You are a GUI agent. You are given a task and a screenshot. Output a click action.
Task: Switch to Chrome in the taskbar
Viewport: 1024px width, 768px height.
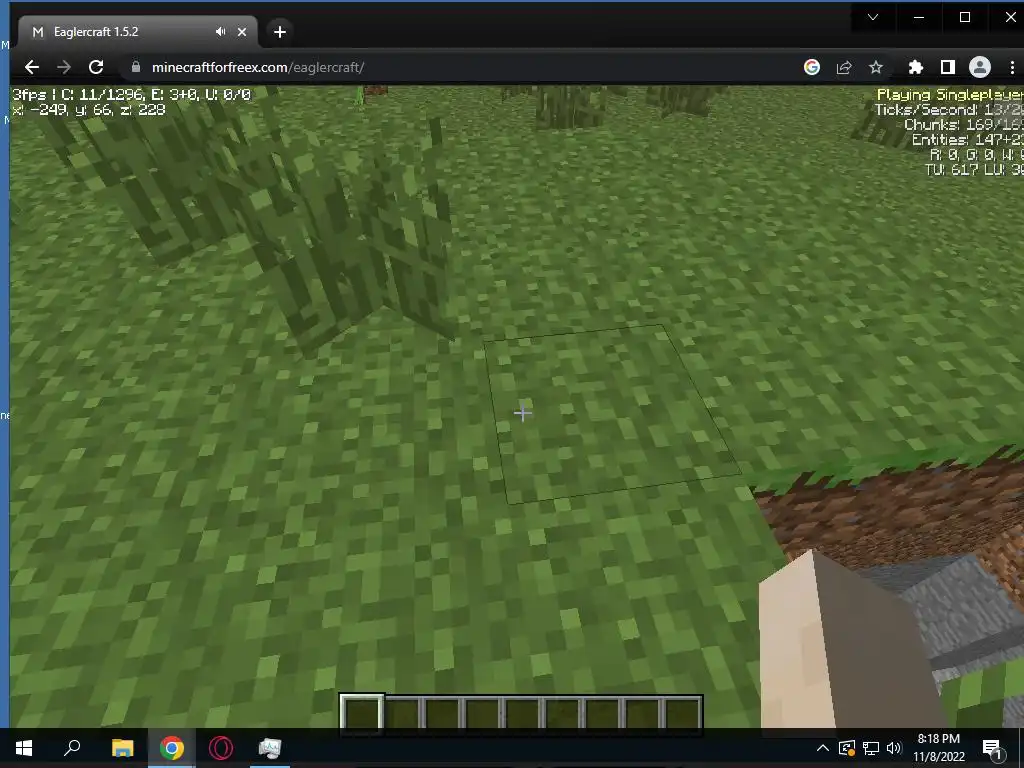coord(172,748)
